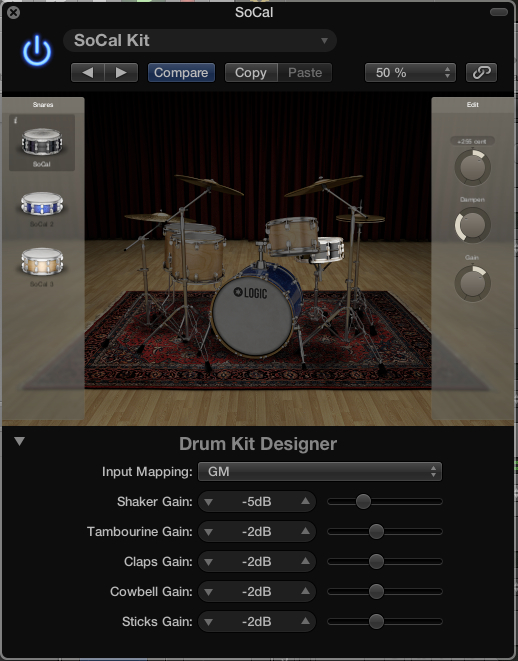The height and width of the screenshot is (661, 518).
Task: Click the Cowbell Gain -2dB value
Action: 257,591
